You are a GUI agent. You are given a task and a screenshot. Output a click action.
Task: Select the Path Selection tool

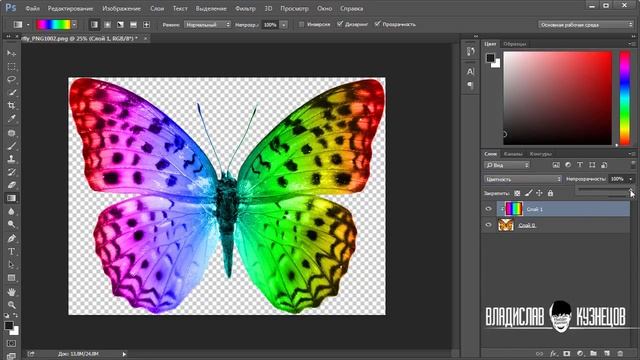point(11,265)
